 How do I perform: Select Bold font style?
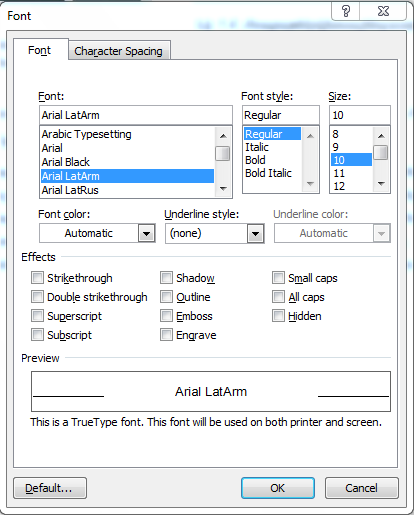(x=272, y=160)
